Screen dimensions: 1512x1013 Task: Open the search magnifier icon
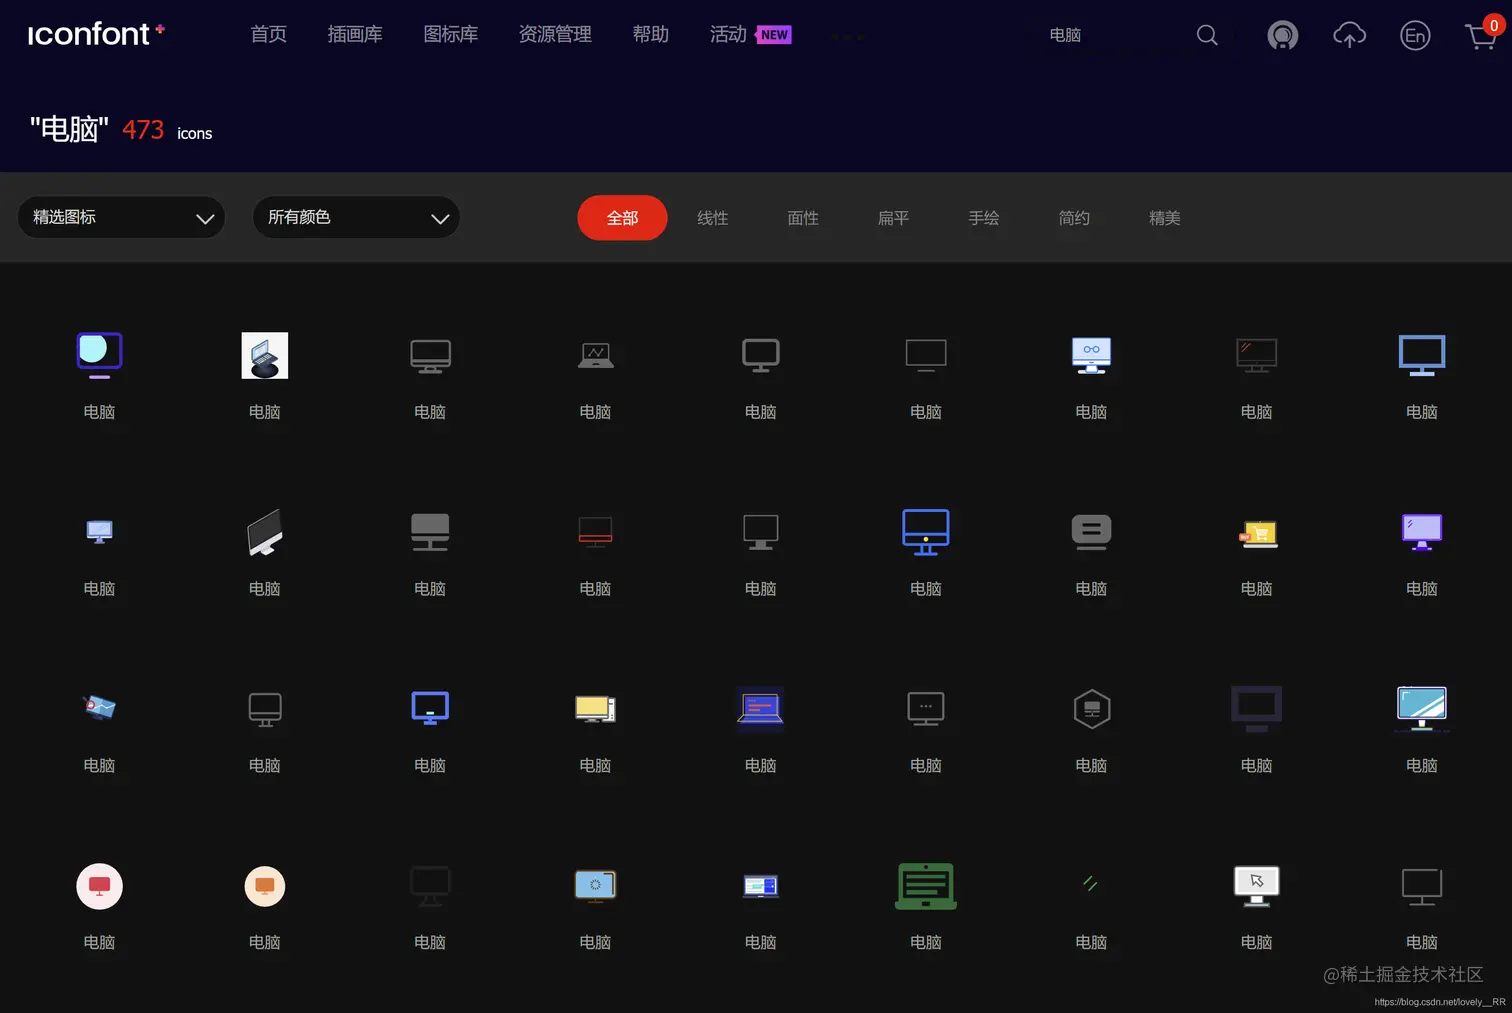1206,35
